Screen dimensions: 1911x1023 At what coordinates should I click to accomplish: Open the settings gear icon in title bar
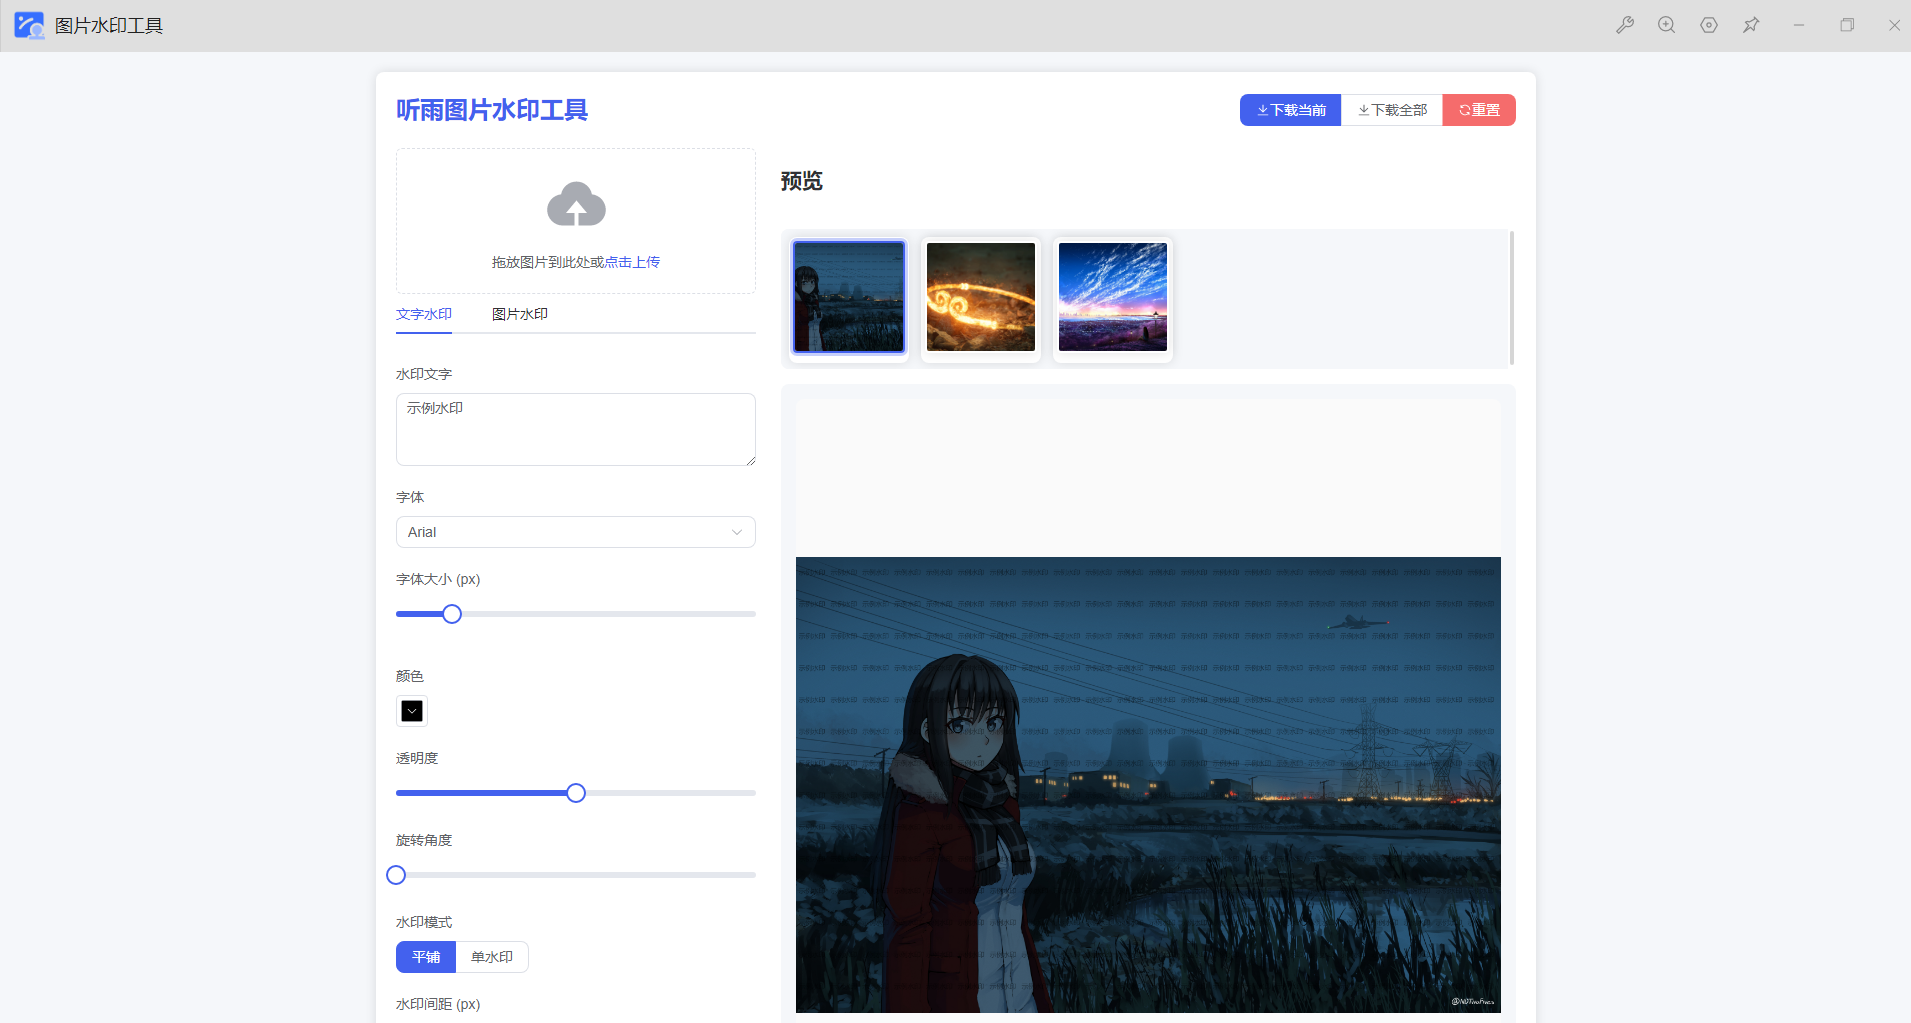(x=1709, y=25)
